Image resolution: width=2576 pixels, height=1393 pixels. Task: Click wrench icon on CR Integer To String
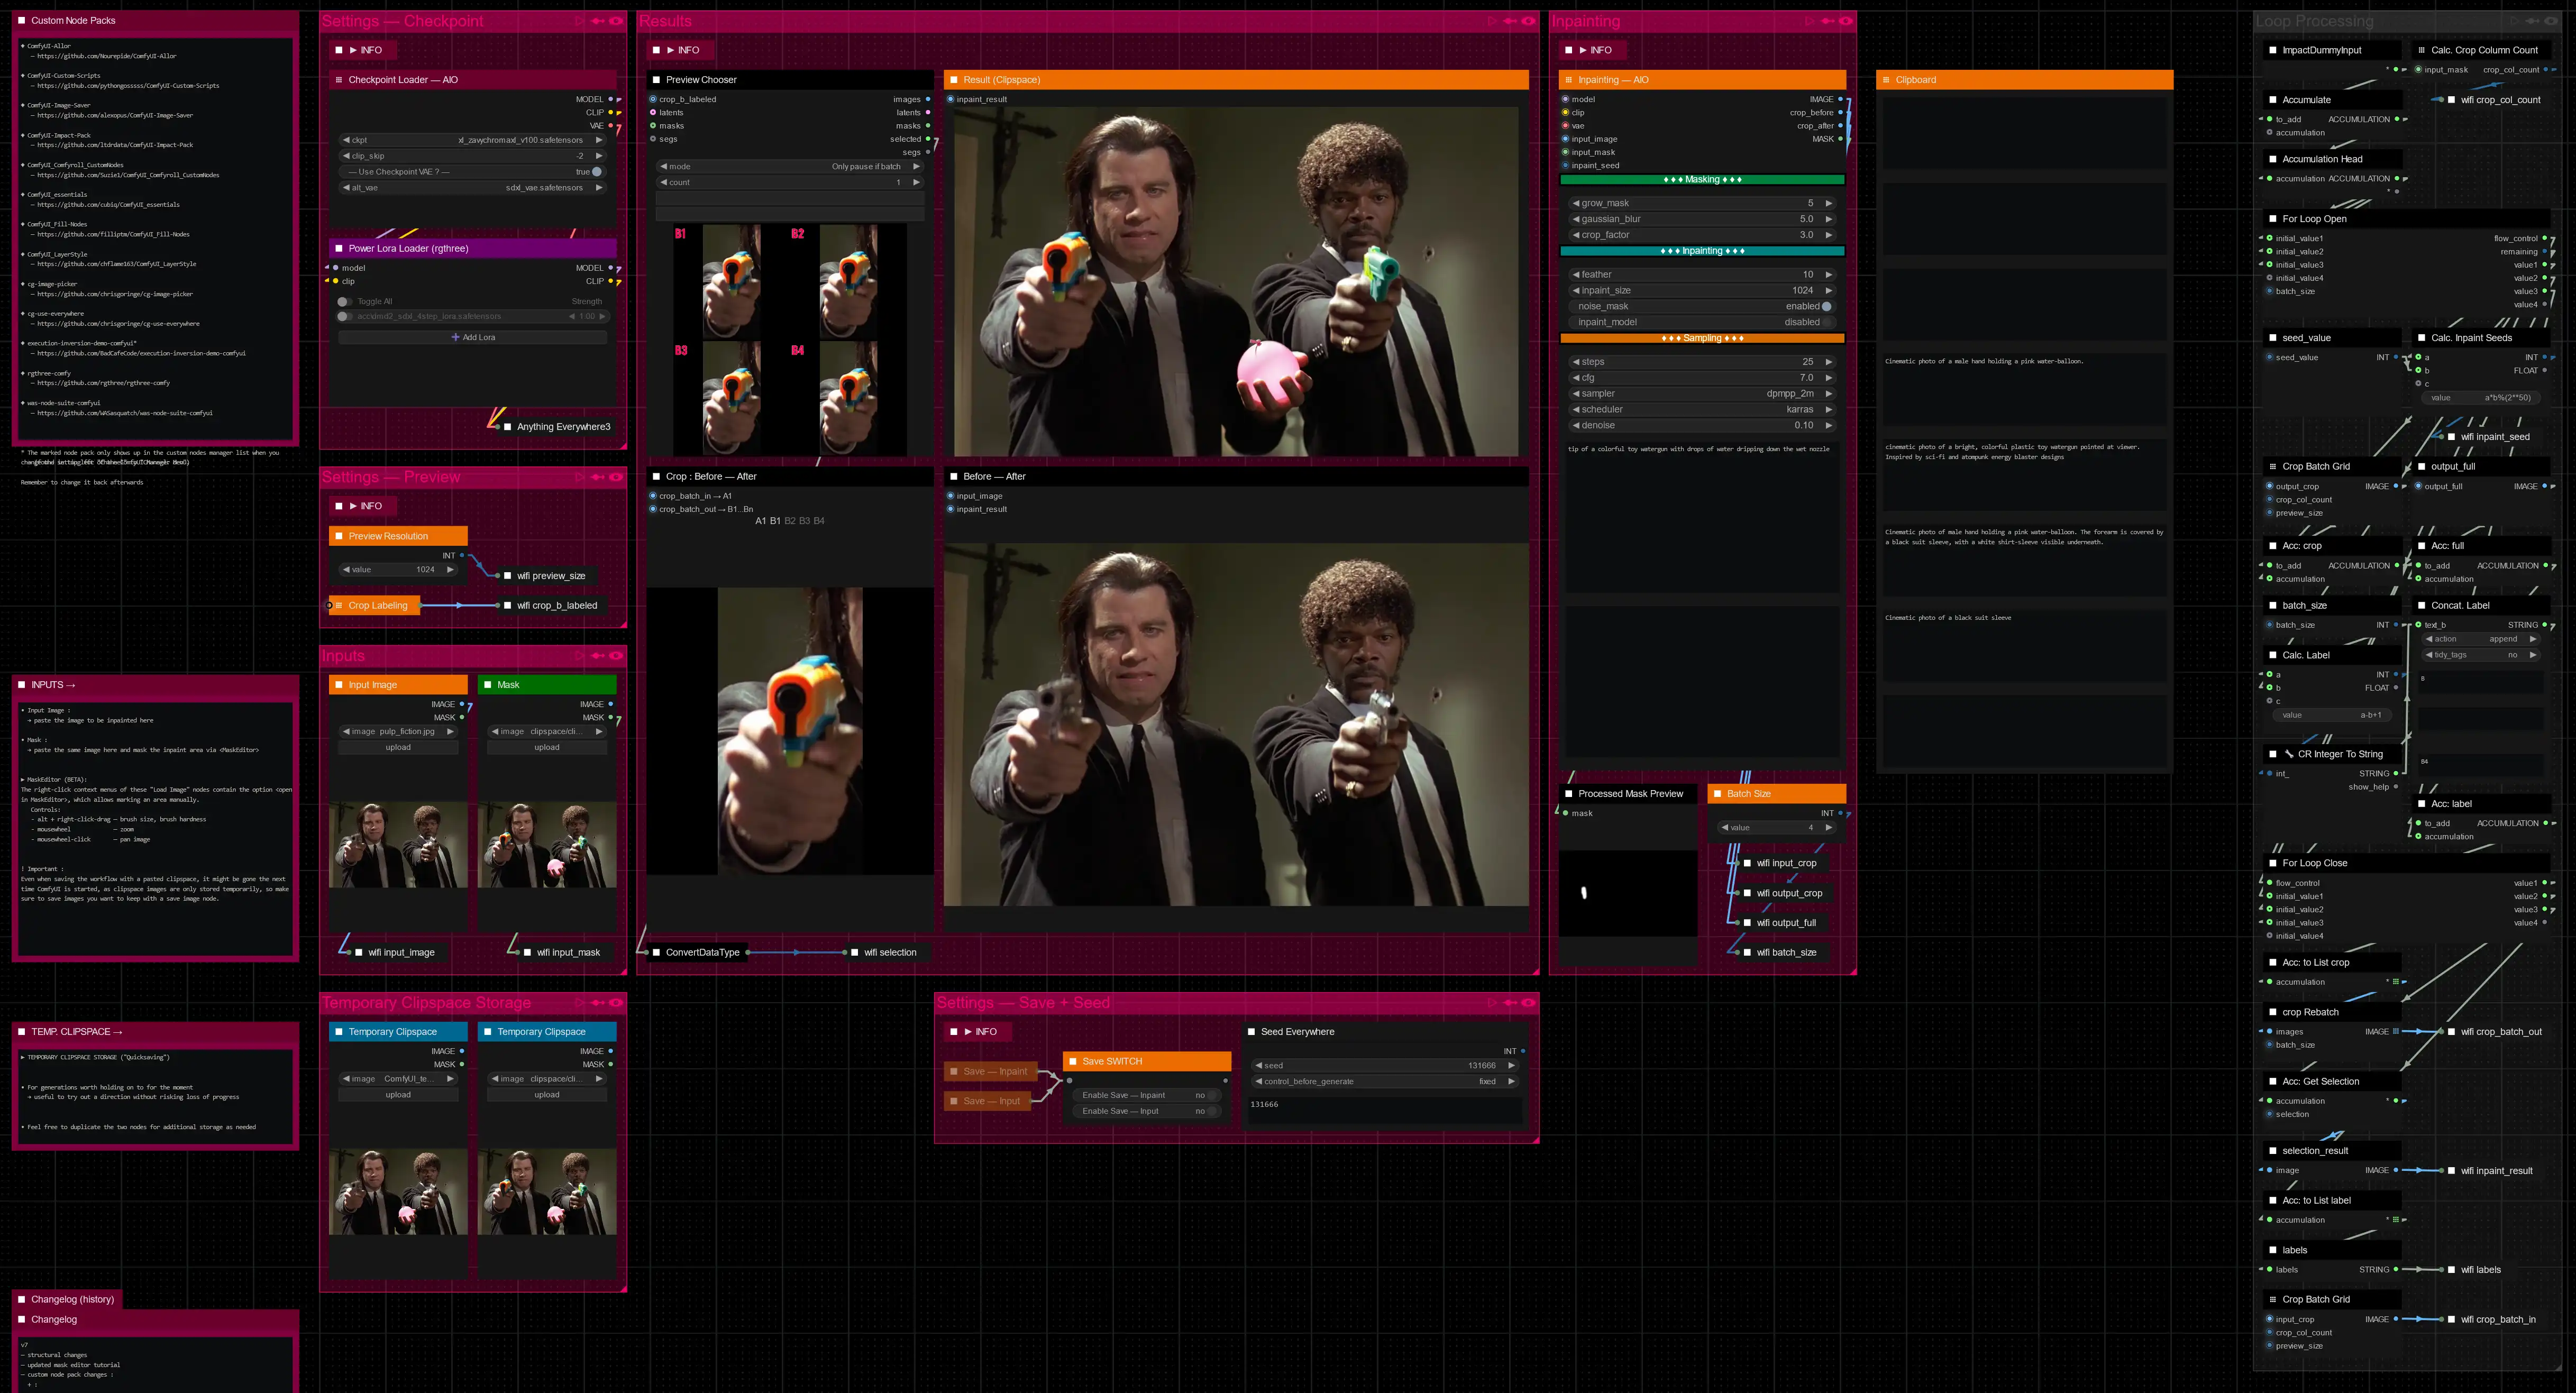pos(2289,754)
